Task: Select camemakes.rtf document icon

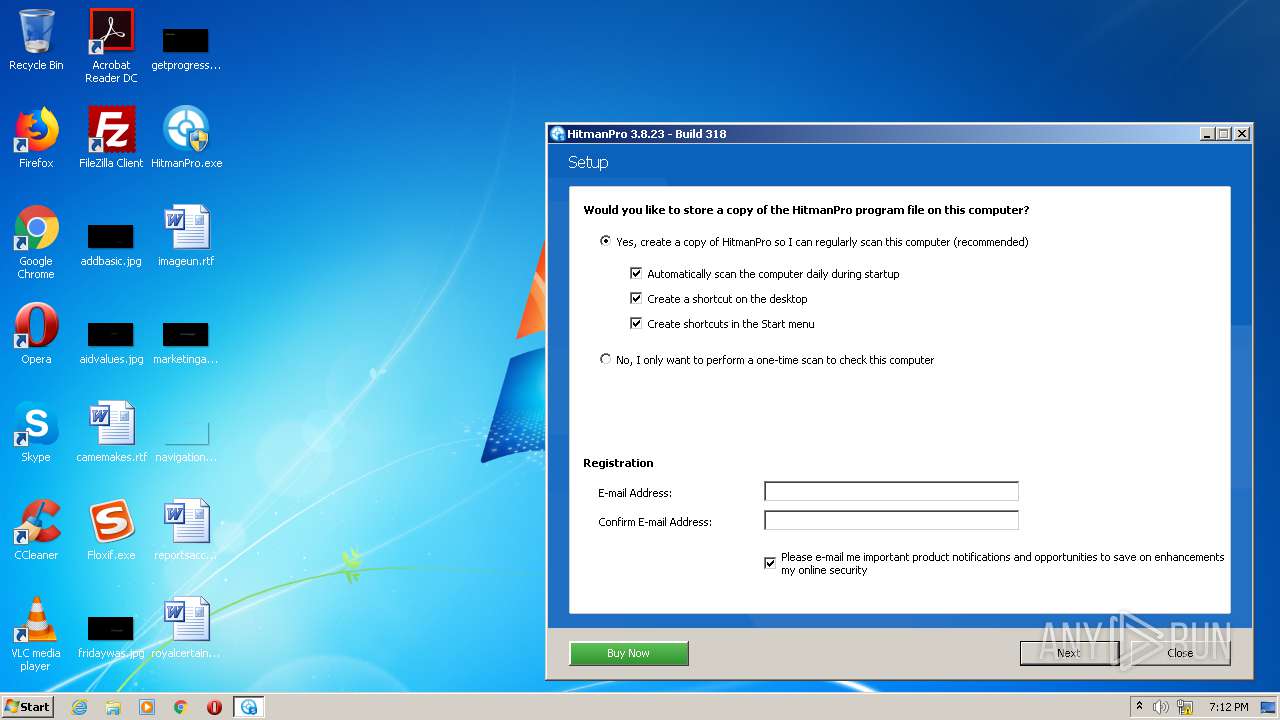Action: (x=111, y=431)
